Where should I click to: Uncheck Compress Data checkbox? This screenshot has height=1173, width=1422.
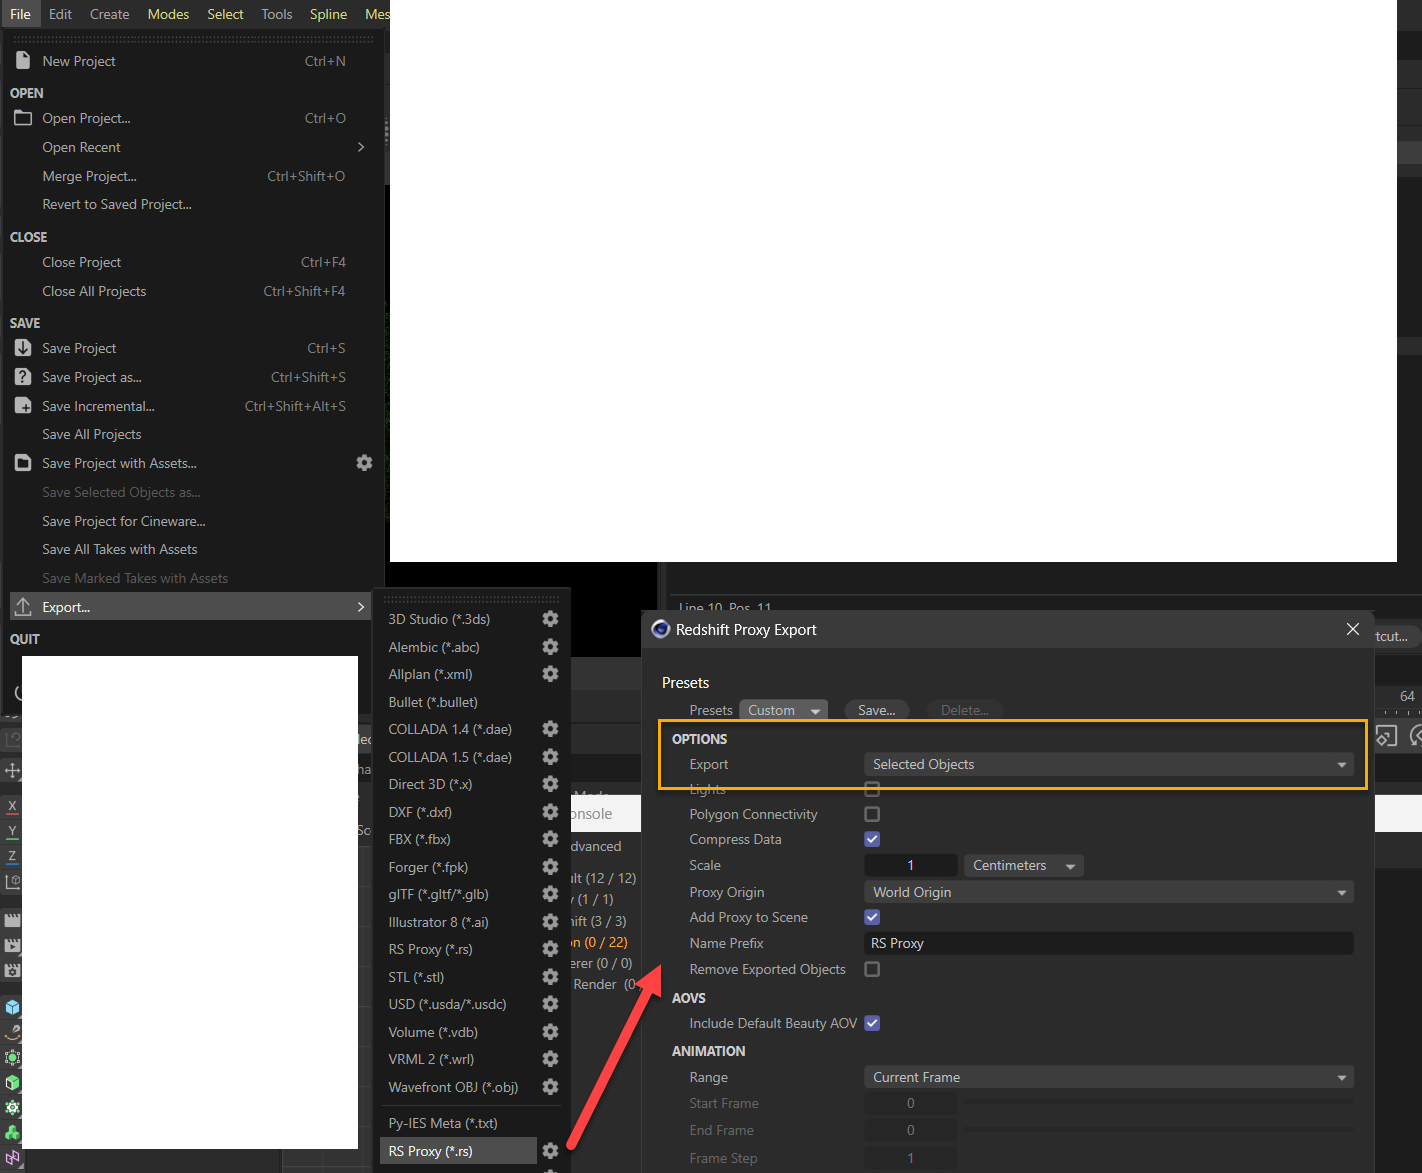[x=872, y=839]
